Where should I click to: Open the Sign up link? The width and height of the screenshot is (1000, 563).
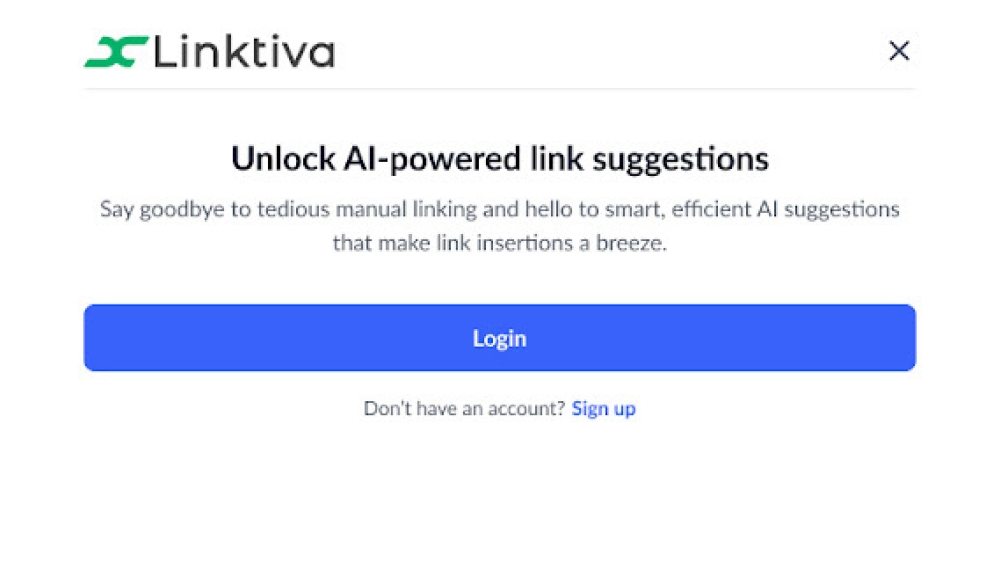pos(603,408)
